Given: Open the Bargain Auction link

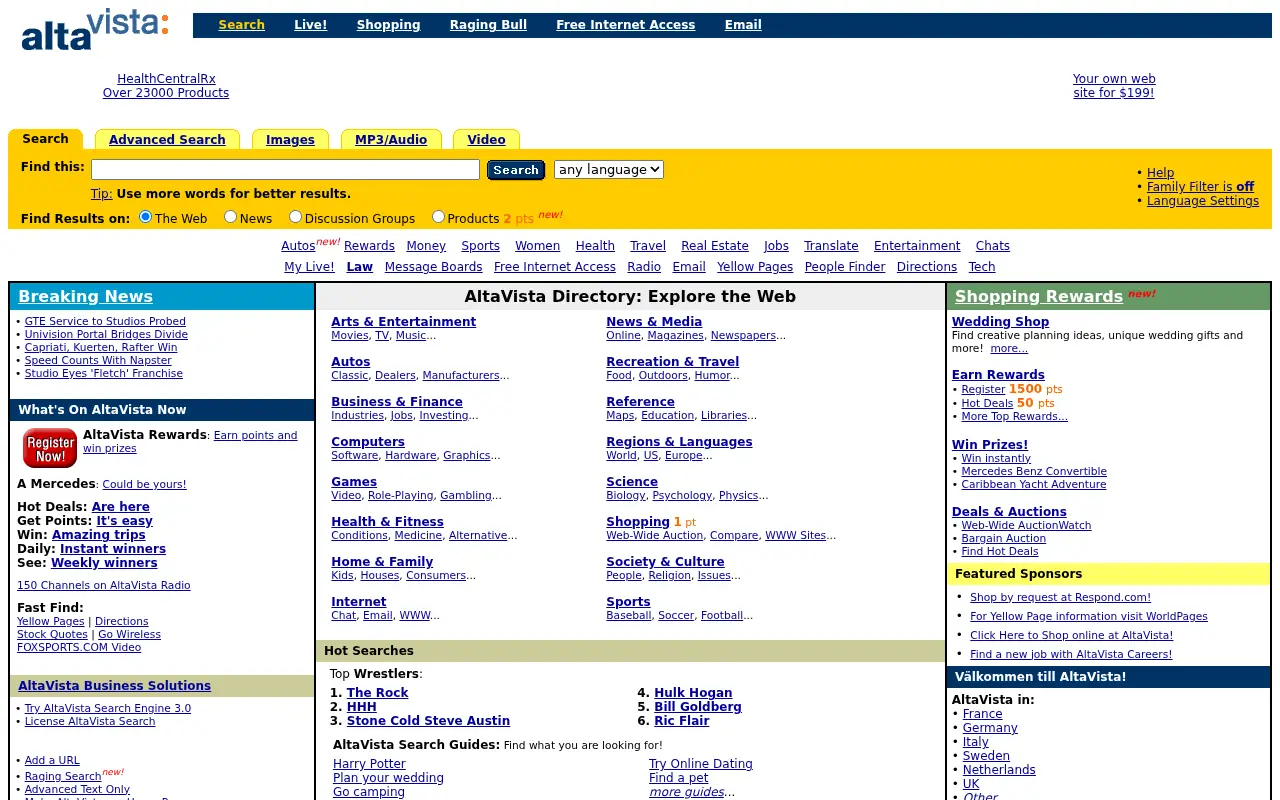Looking at the screenshot, I should point(1003,538).
